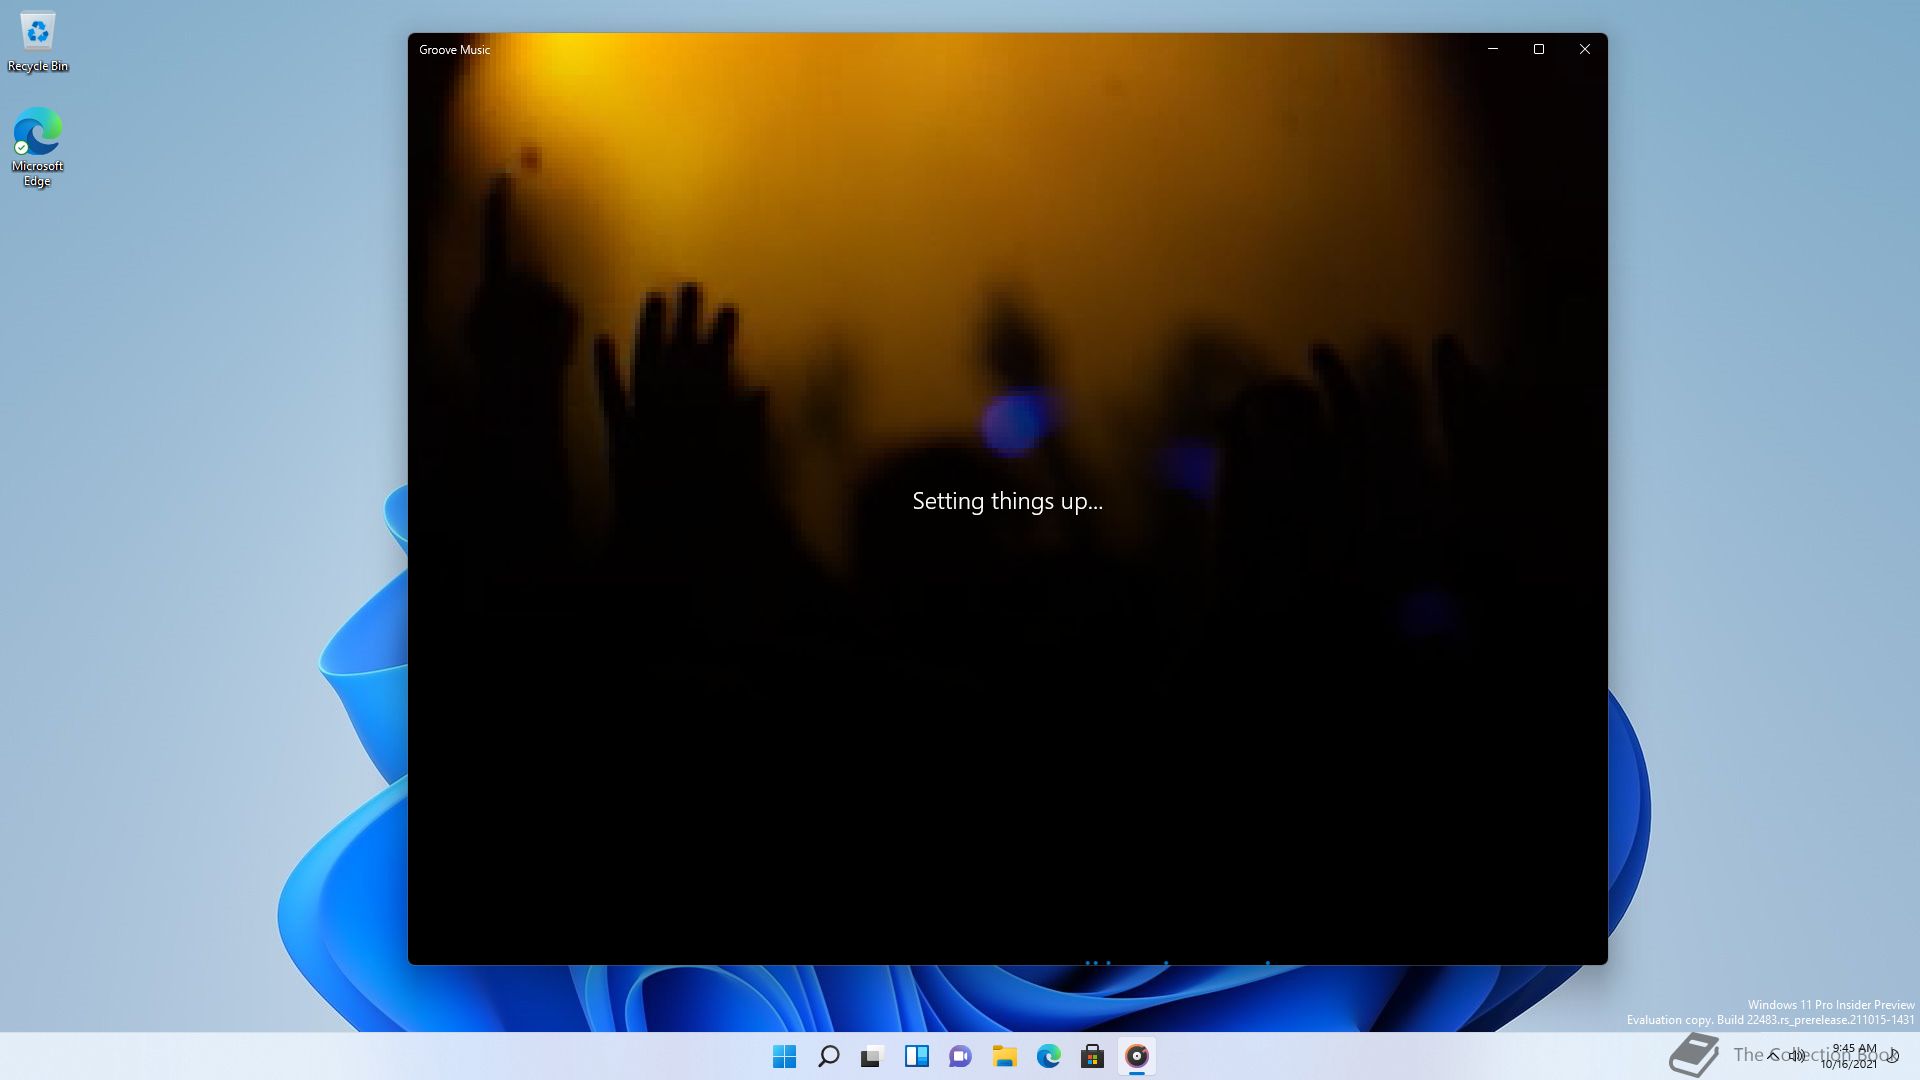
Task: Open the volume speaker tray icon
Action: (1797, 1055)
